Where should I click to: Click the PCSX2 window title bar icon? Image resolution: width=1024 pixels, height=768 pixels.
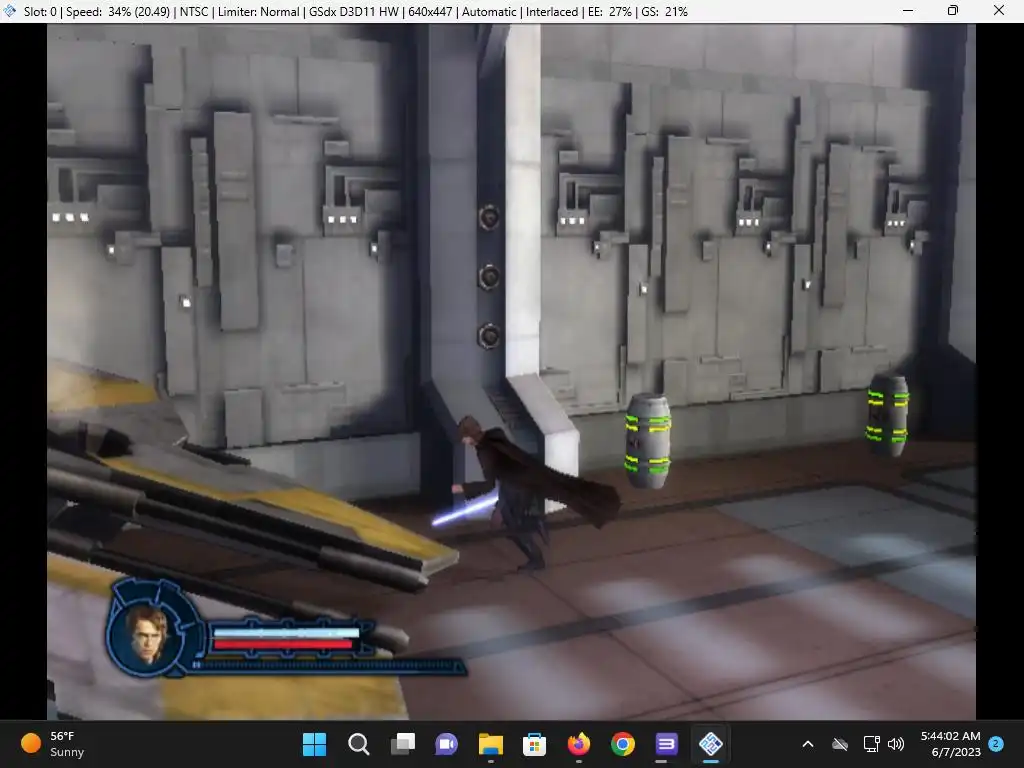[x=10, y=11]
